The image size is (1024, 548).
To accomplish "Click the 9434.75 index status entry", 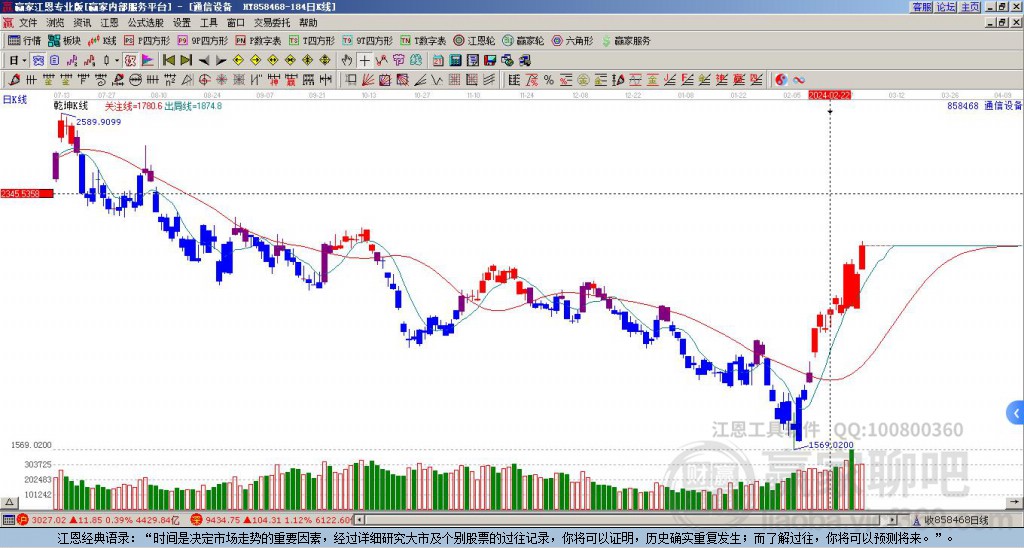I will (x=272, y=520).
